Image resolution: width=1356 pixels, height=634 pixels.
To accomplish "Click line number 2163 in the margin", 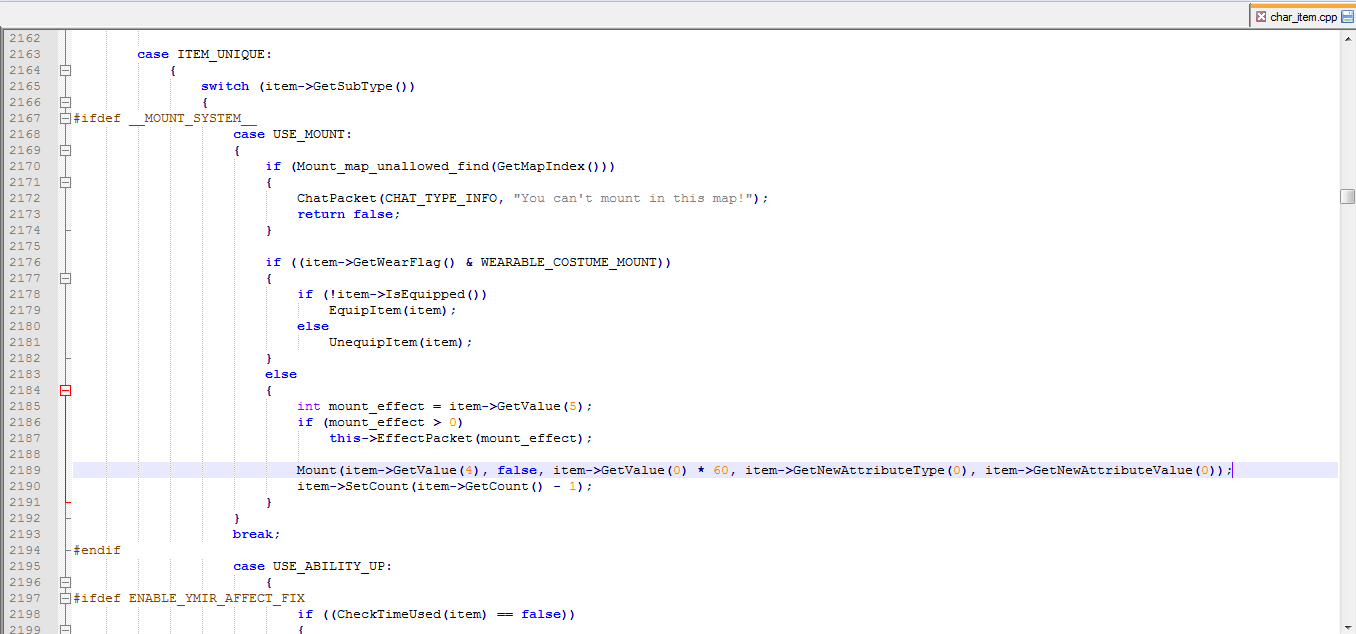I will pos(25,54).
